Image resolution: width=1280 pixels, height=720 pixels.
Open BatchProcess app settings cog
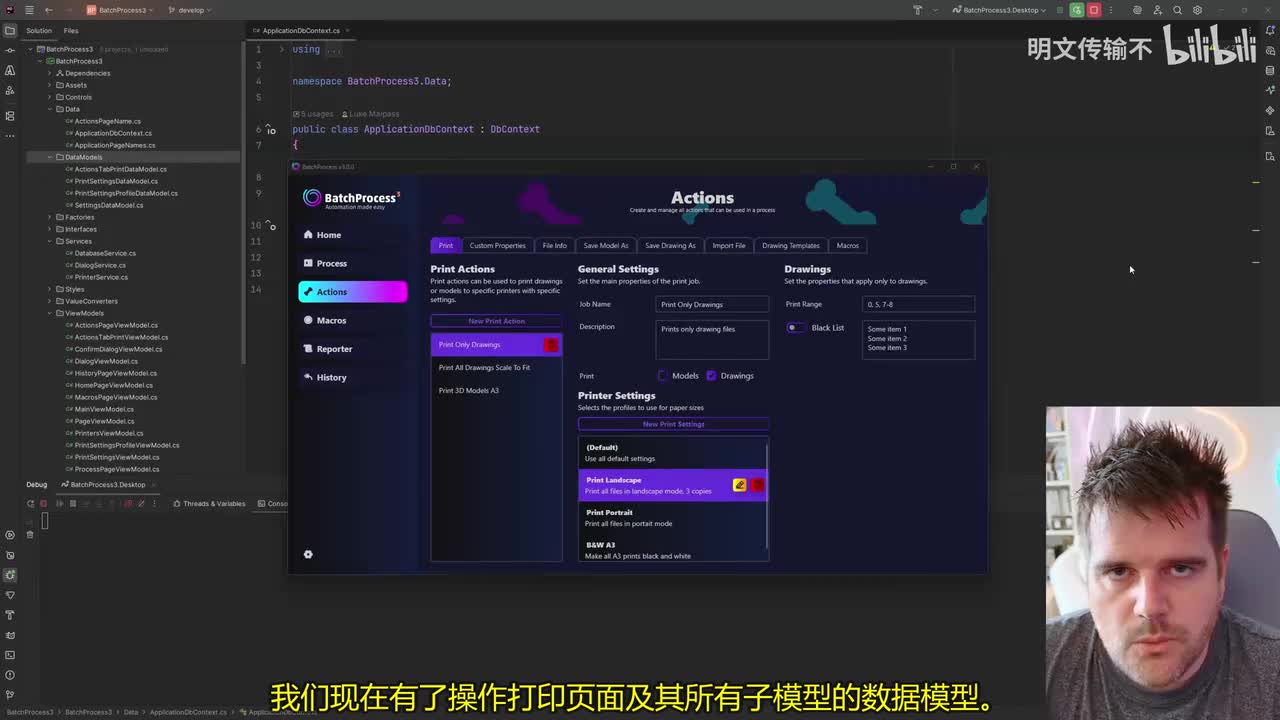pyautogui.click(x=308, y=554)
